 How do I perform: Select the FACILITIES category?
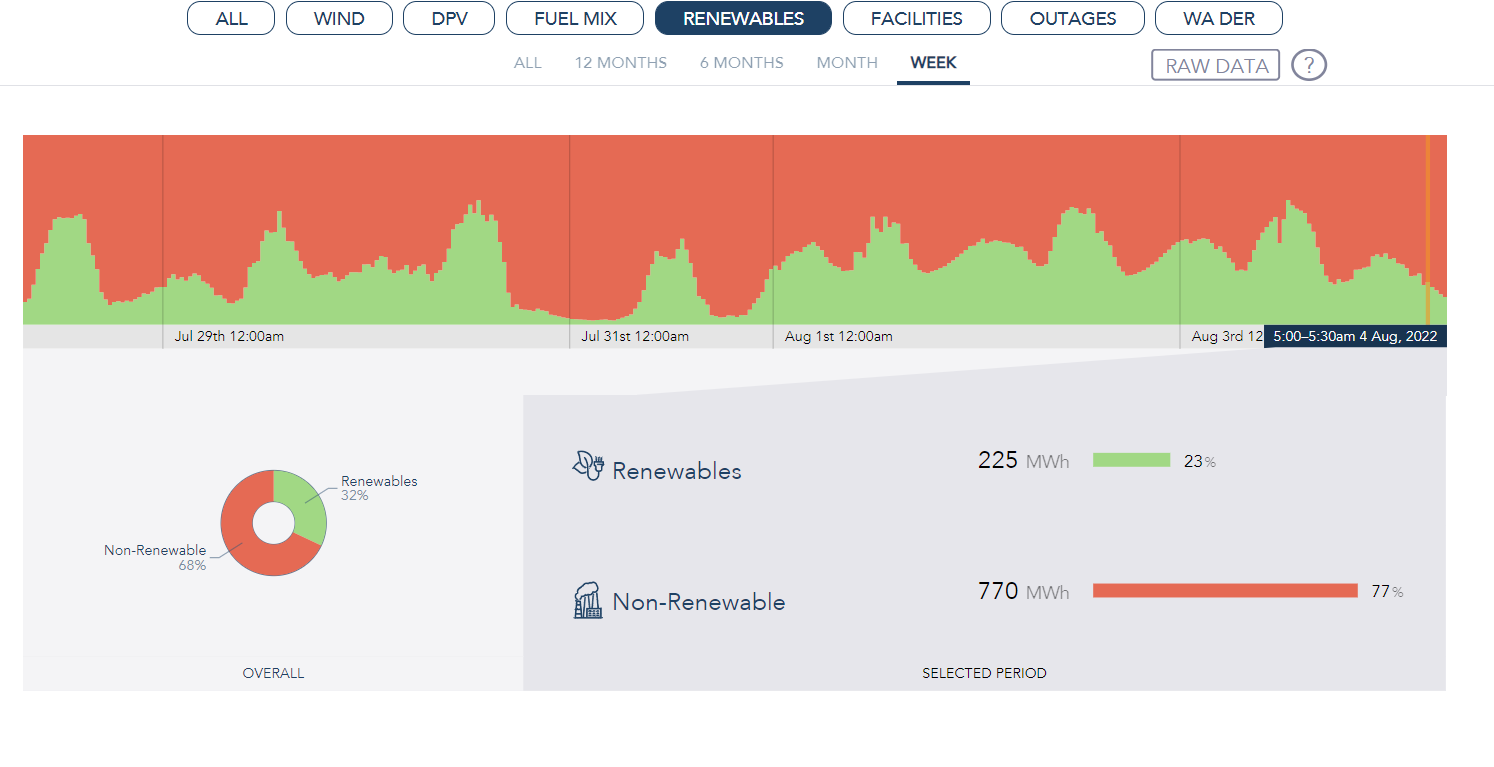point(916,18)
